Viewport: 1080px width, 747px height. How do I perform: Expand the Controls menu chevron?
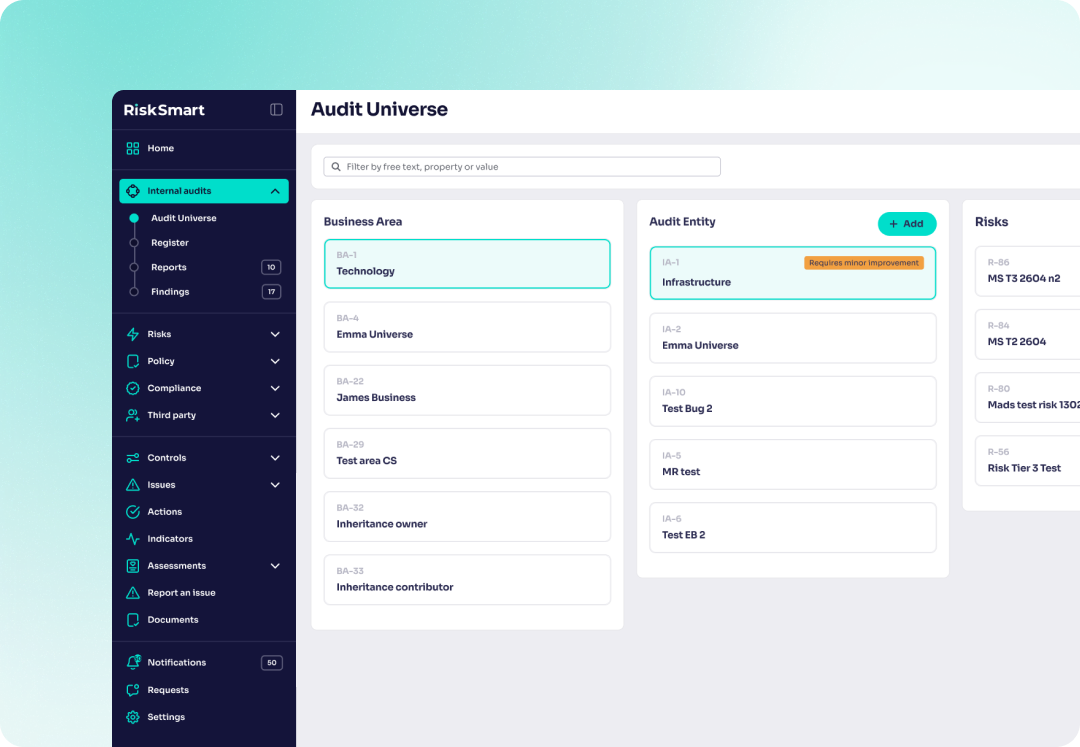pos(275,457)
